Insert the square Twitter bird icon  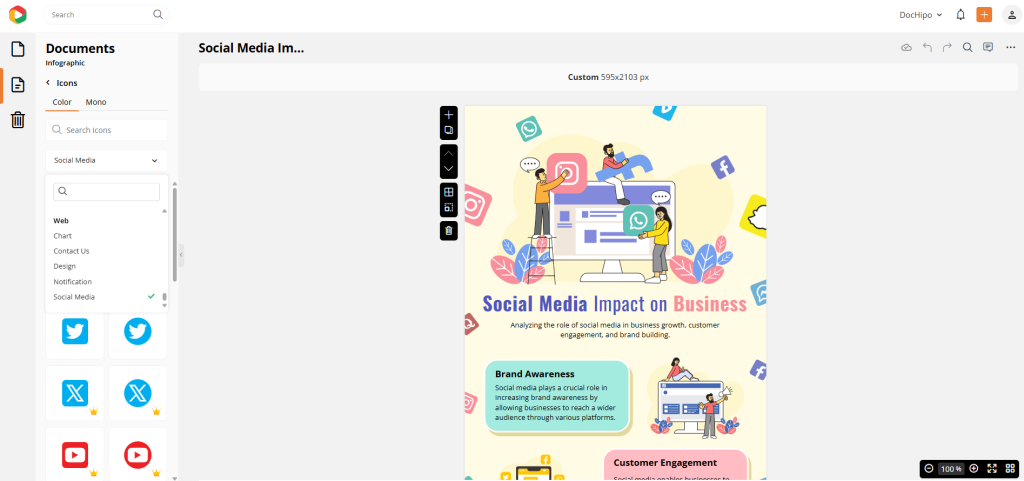[x=75, y=332]
